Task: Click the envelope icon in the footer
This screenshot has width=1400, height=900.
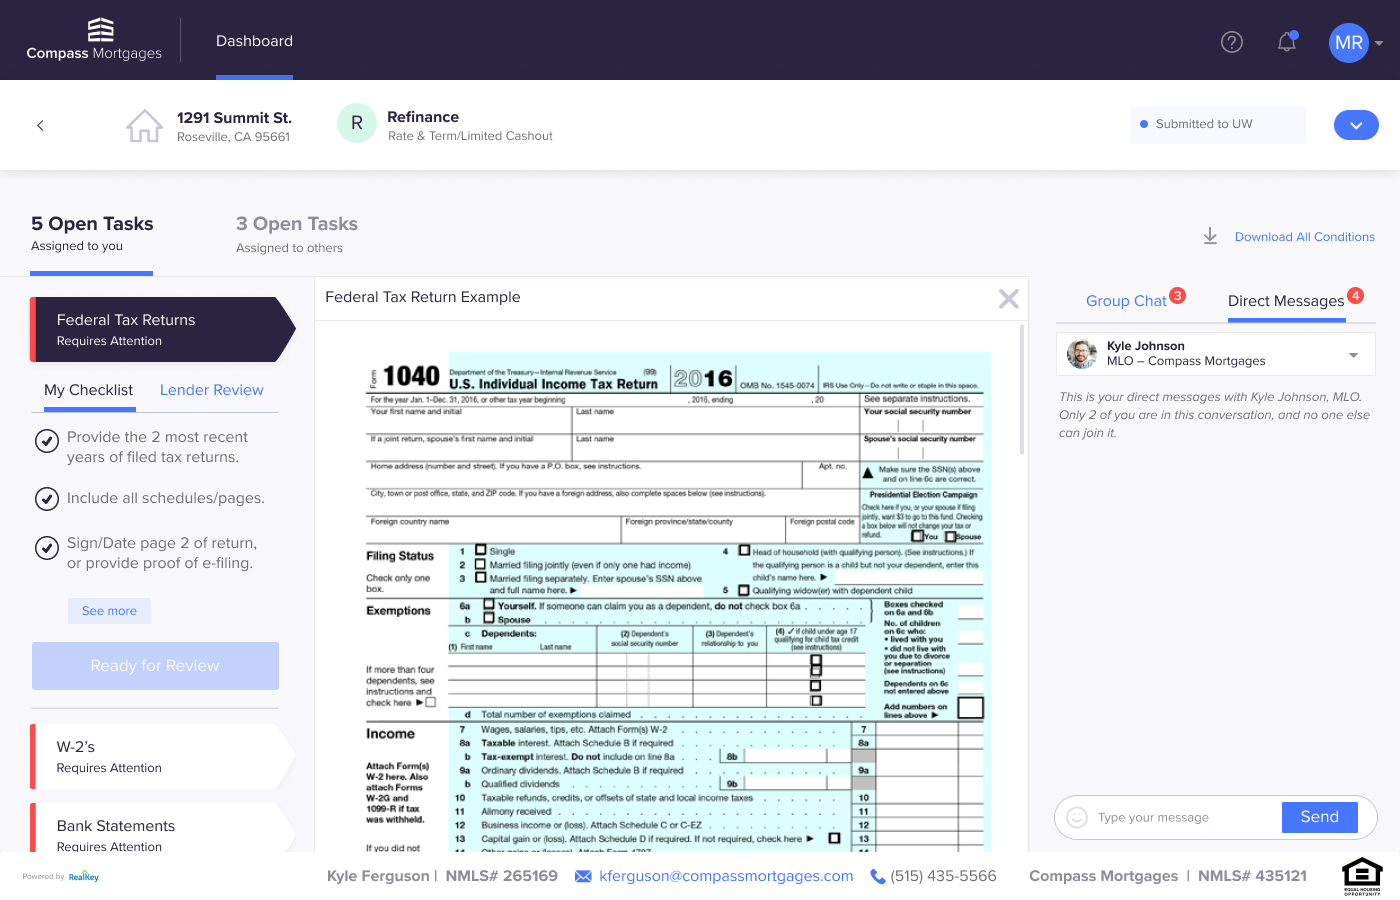Action: coord(583,876)
